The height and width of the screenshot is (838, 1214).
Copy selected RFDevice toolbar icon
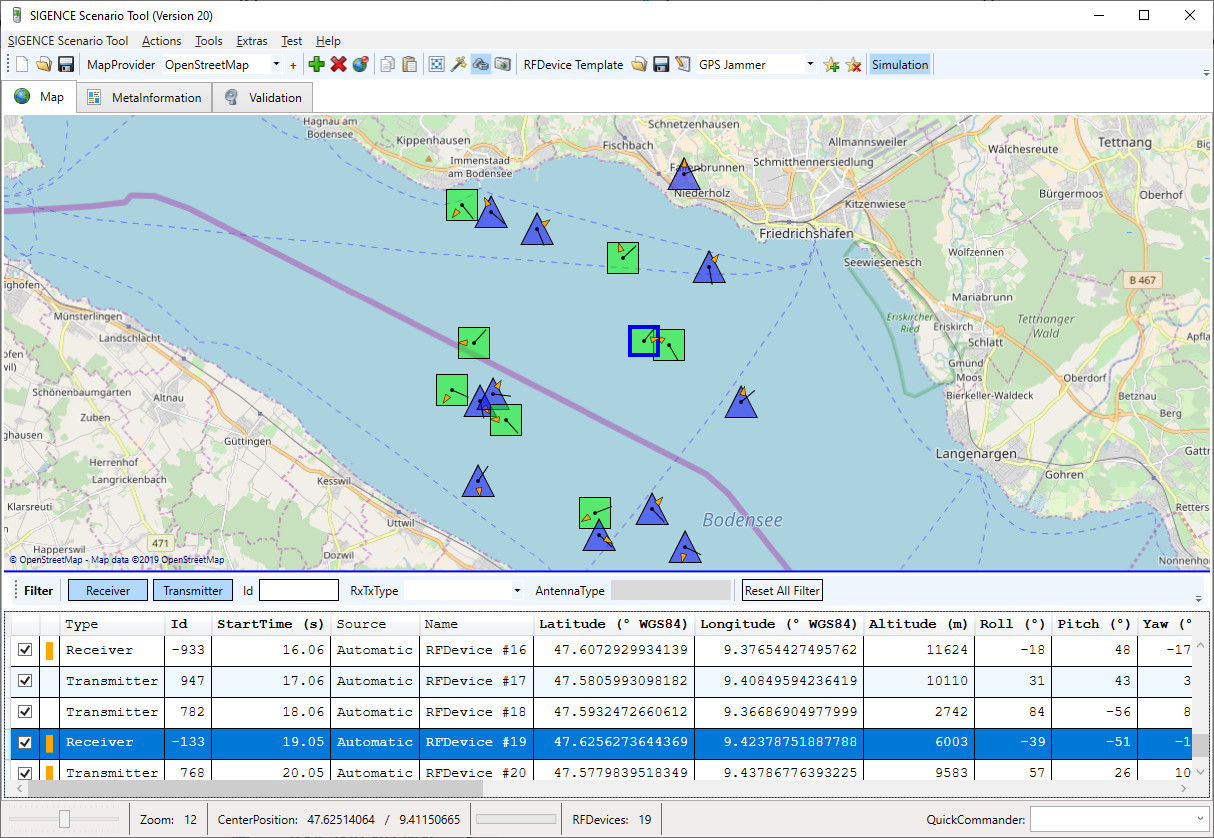[x=387, y=65]
